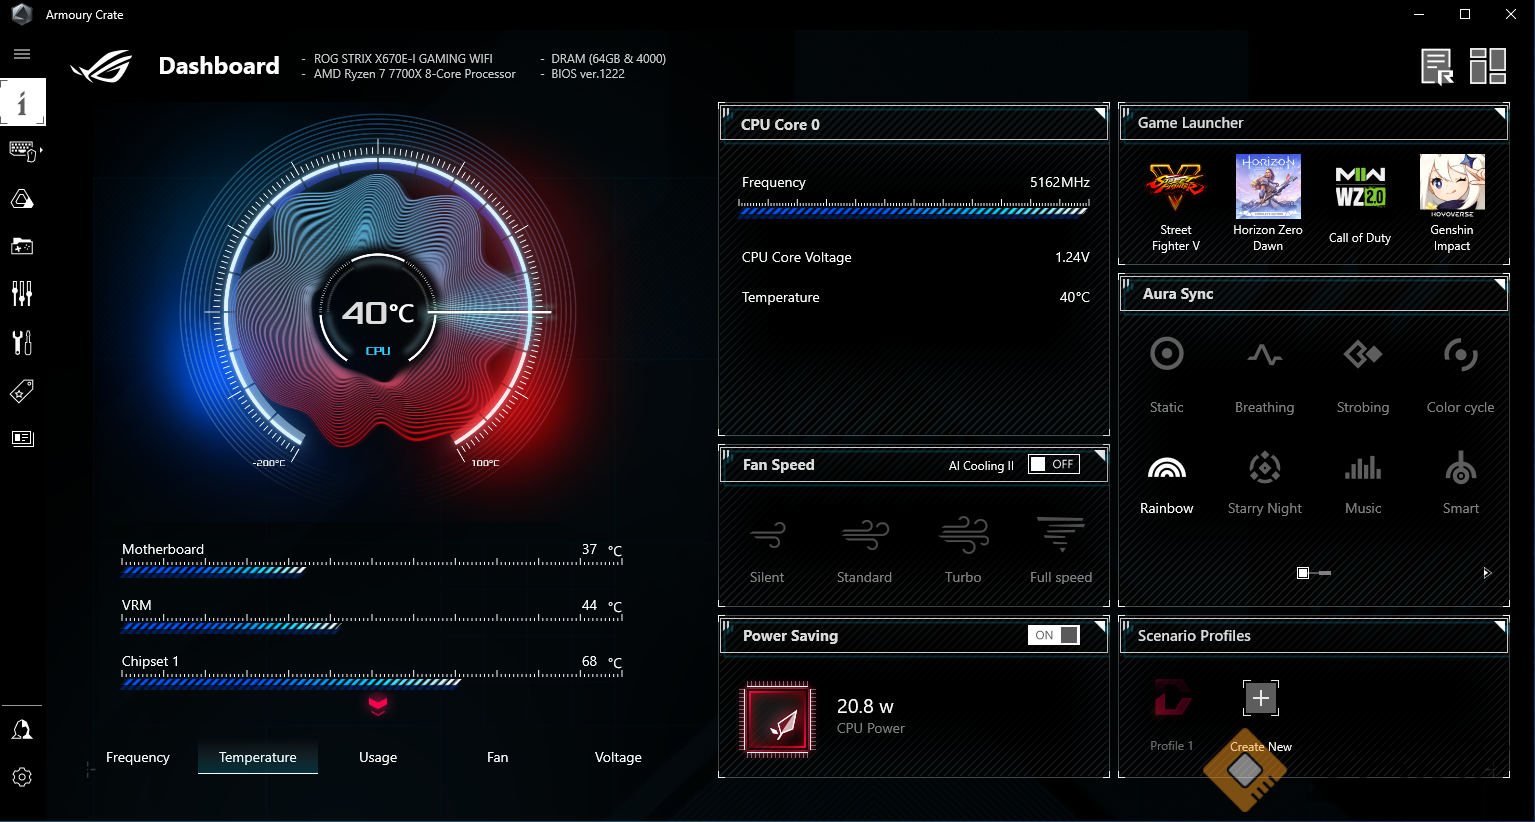This screenshot has width=1535, height=822.
Task: Click the 'BIOS ver.1222' text
Action: [588, 74]
